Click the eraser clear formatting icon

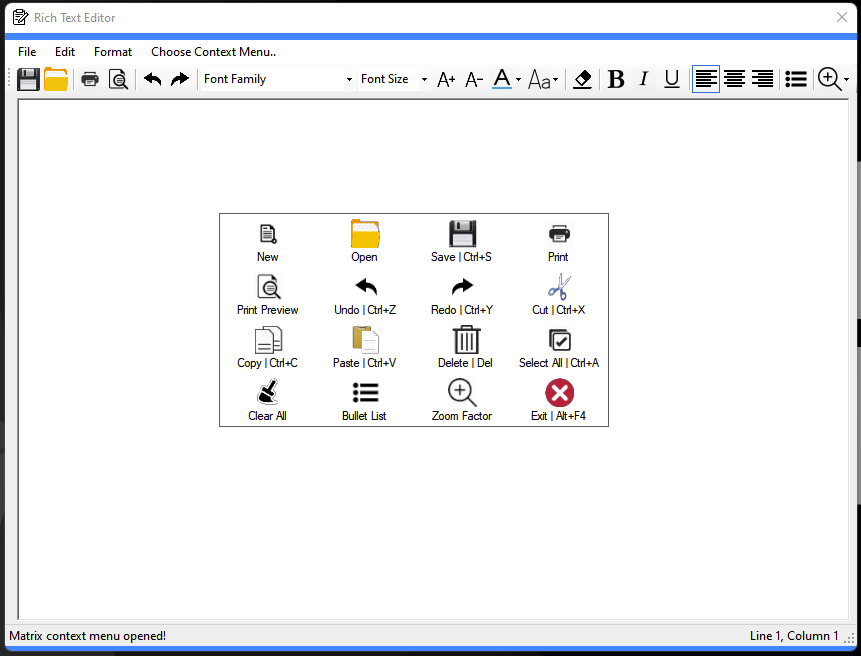583,80
